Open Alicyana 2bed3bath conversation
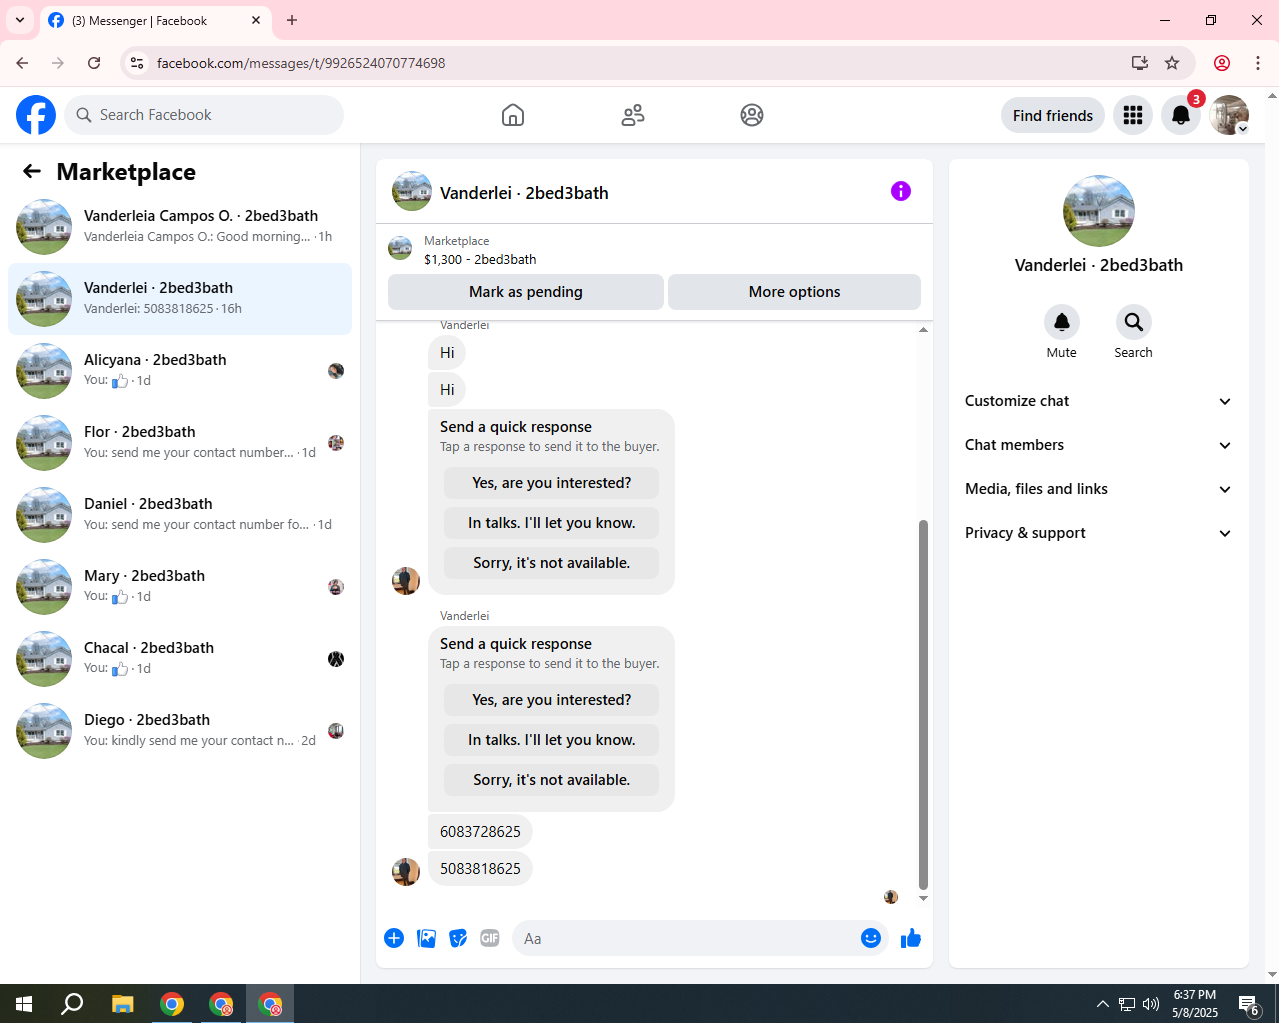The width and height of the screenshot is (1279, 1023). click(x=180, y=371)
